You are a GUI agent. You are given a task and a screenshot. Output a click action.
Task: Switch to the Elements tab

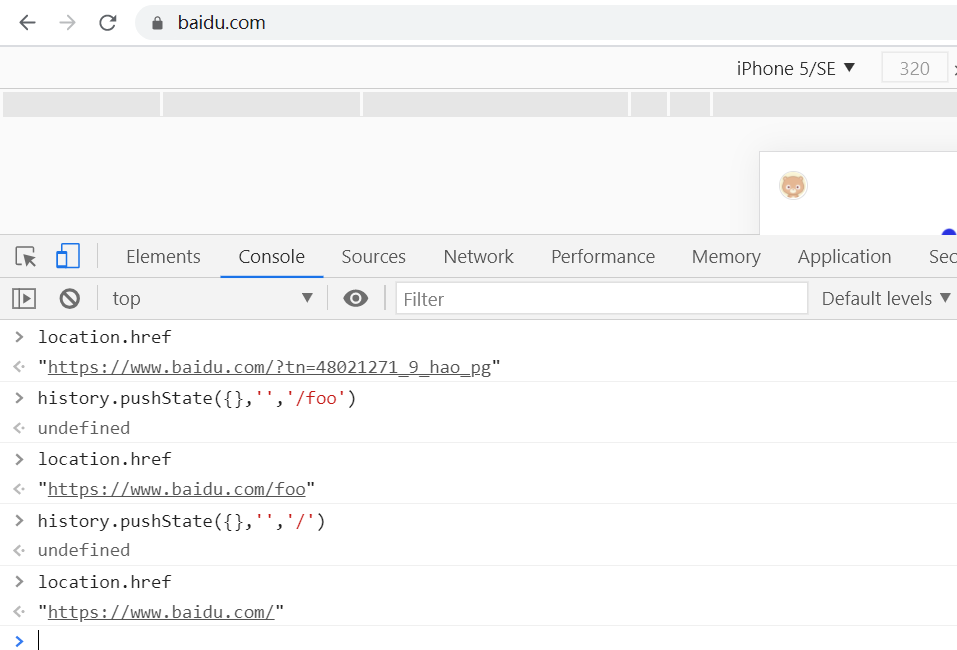point(163,257)
